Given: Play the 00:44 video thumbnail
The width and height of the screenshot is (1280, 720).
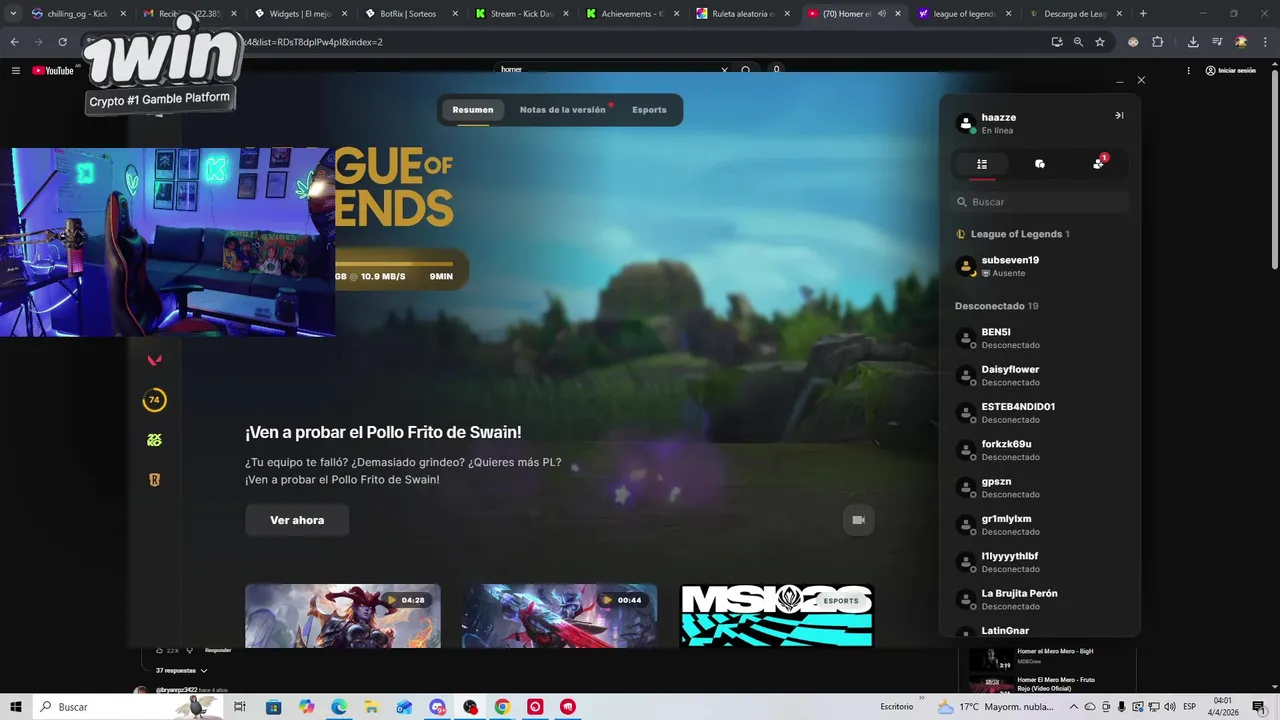Looking at the screenshot, I should point(560,616).
